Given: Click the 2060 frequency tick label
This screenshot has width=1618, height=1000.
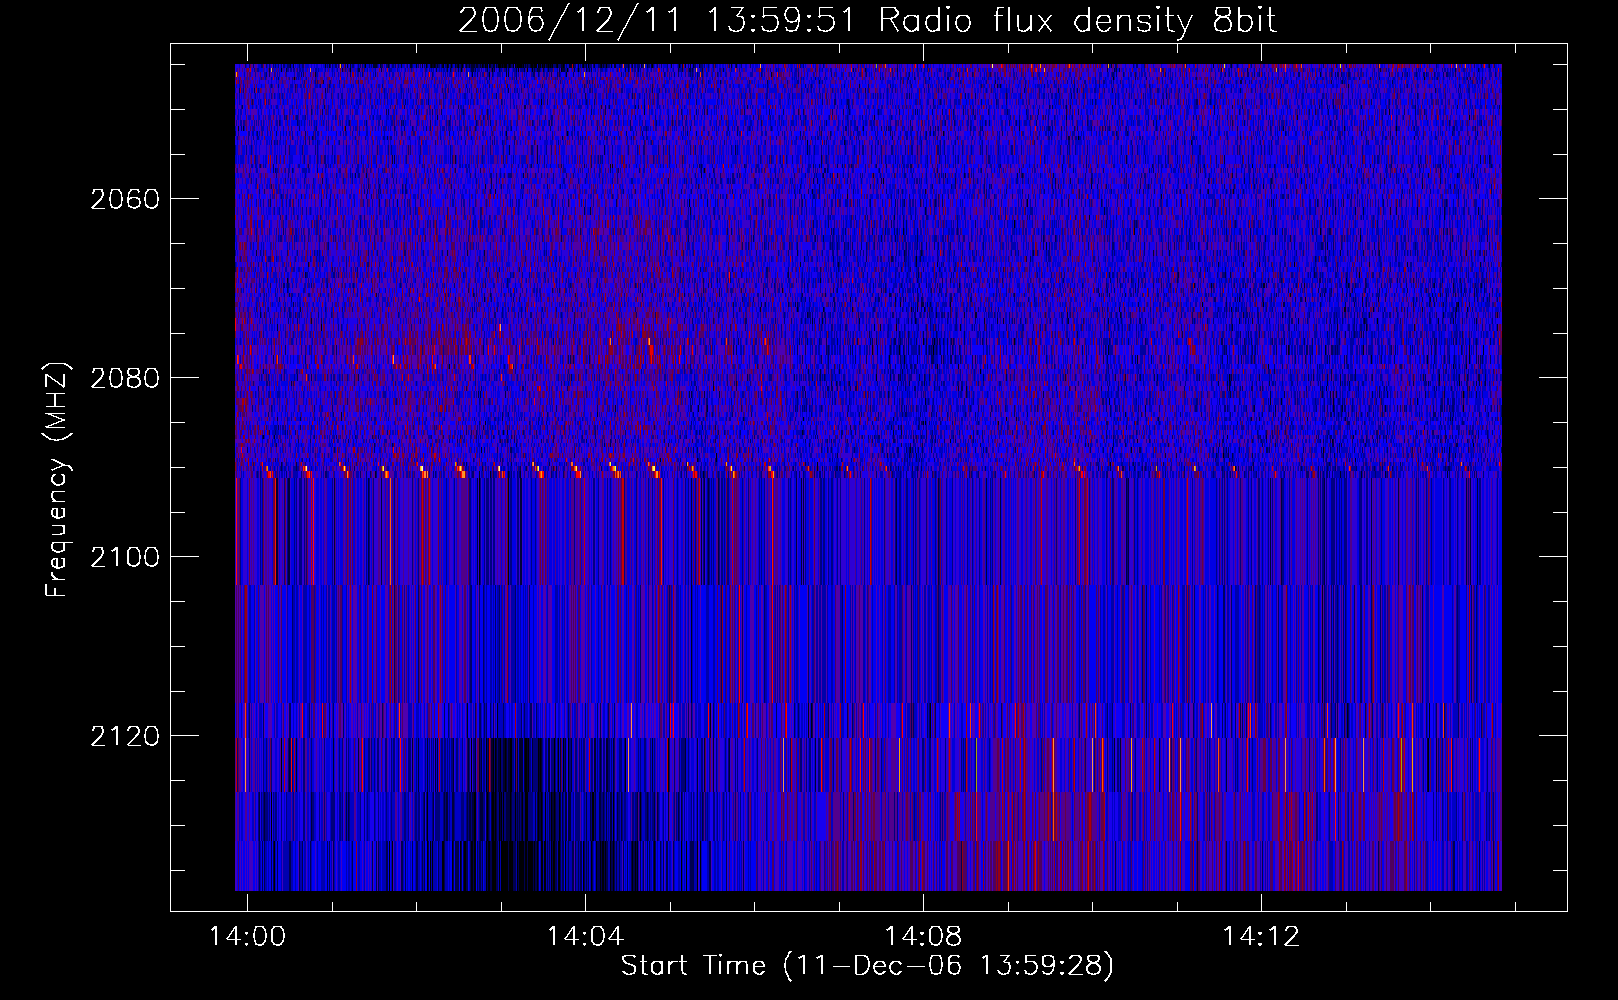Looking at the screenshot, I should click(x=125, y=199).
